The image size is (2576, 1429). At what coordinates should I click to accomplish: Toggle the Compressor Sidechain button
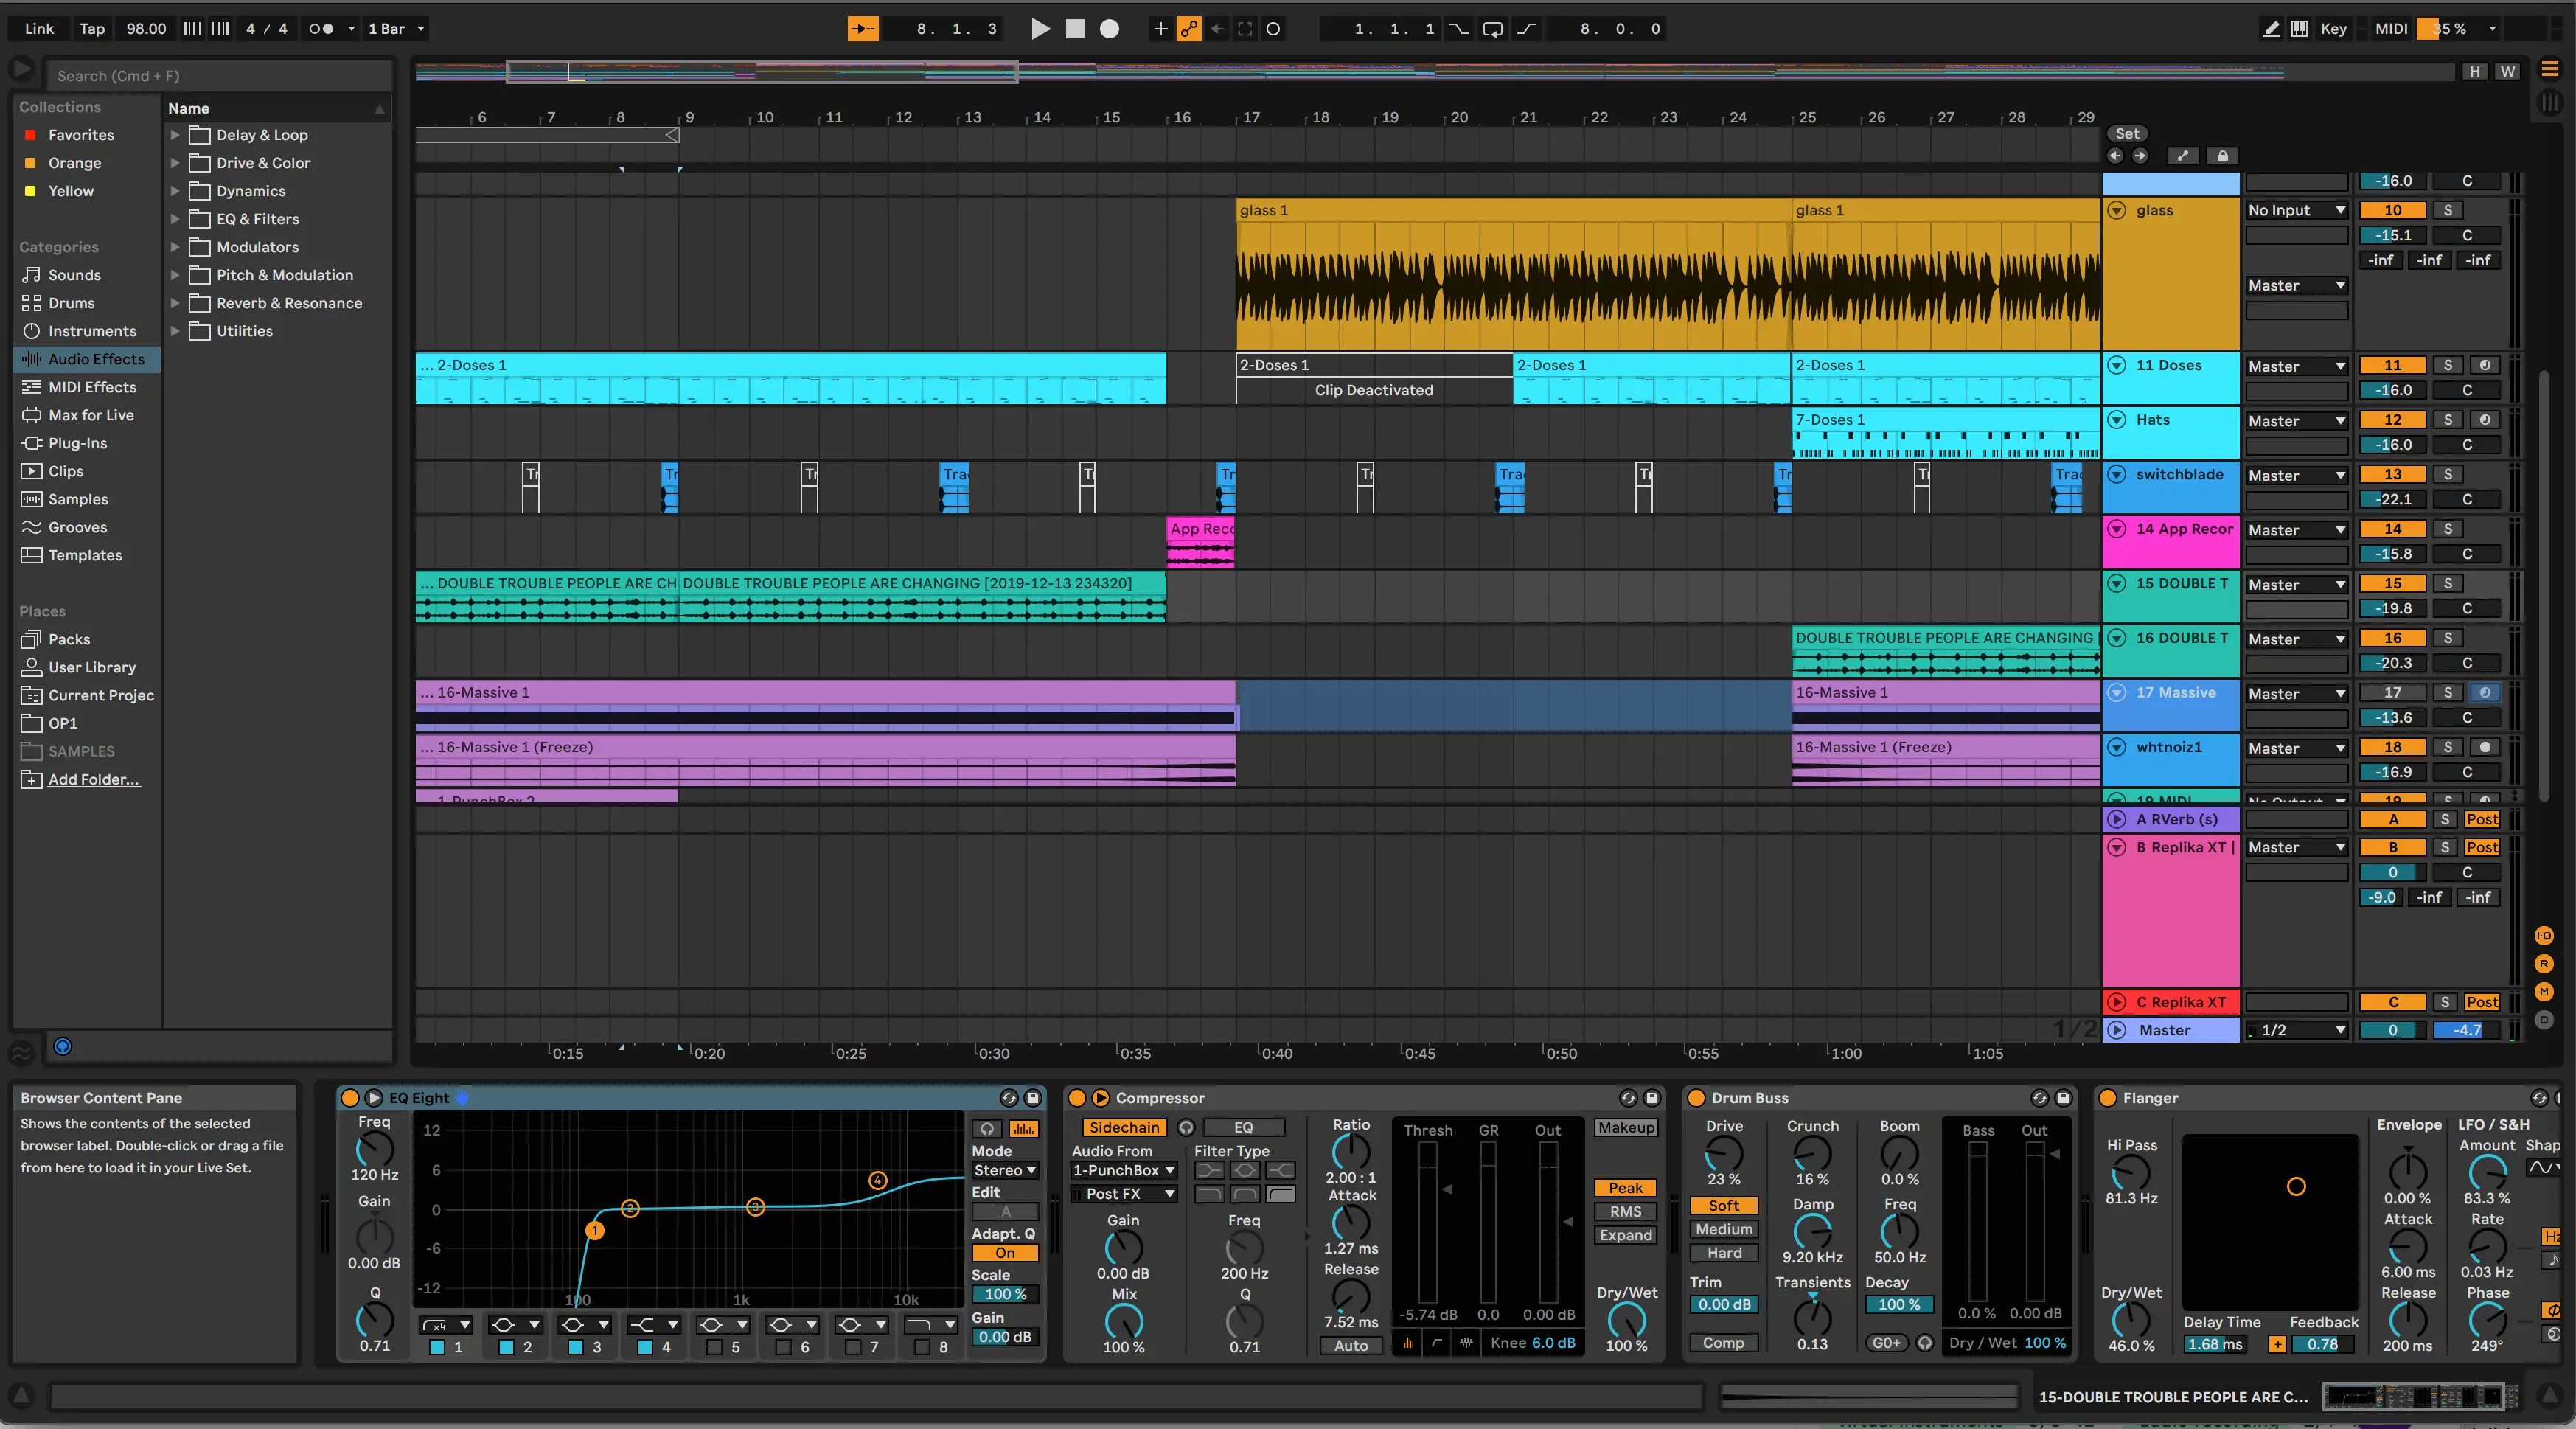[x=1124, y=1127]
